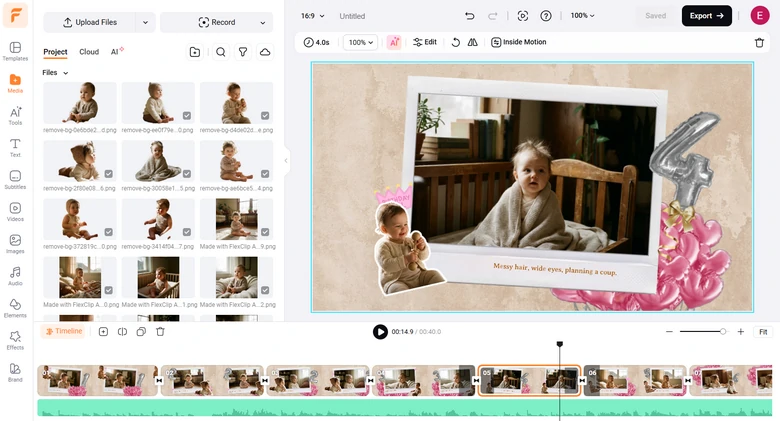Toggle checkbox on remove-bg-372819c thumbnail

[x=108, y=232]
